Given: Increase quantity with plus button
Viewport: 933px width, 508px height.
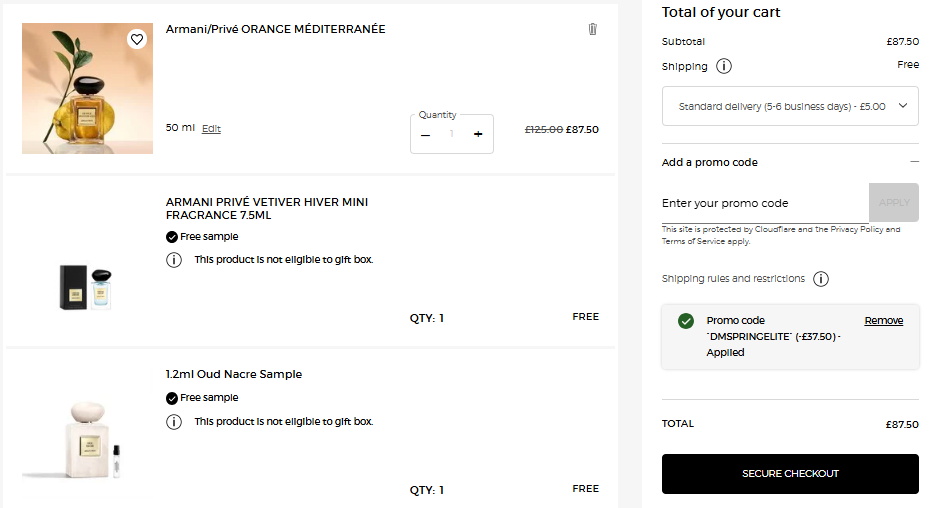Looking at the screenshot, I should tap(478, 134).
